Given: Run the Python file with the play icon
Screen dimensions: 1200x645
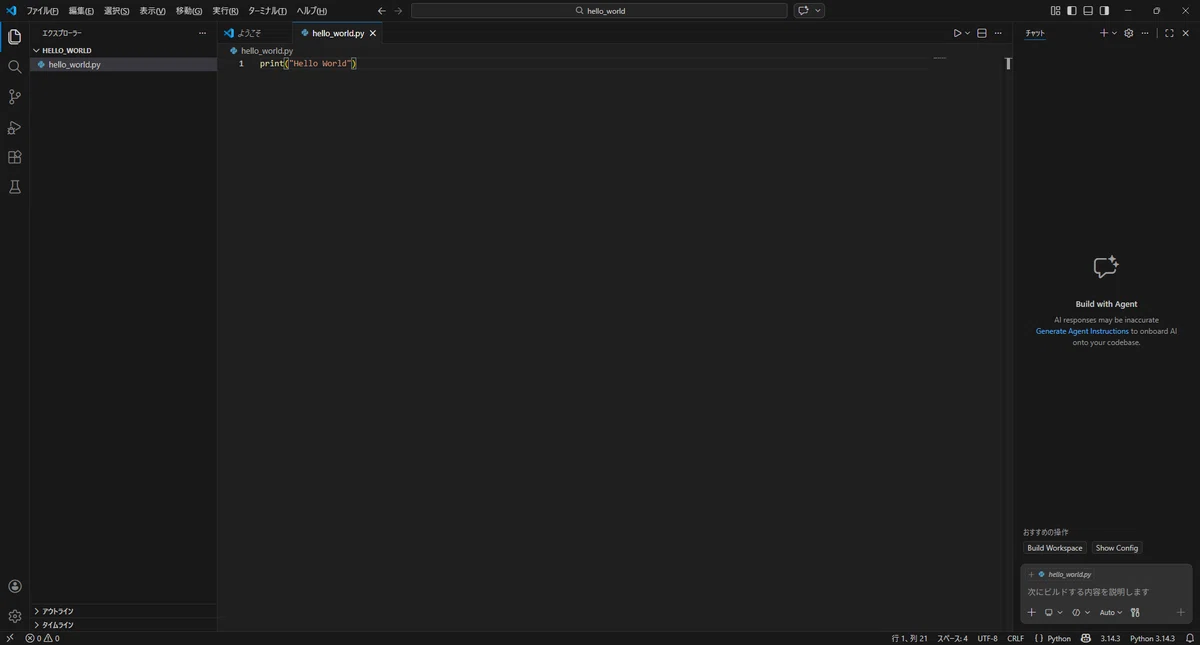Looking at the screenshot, I should coord(957,33).
